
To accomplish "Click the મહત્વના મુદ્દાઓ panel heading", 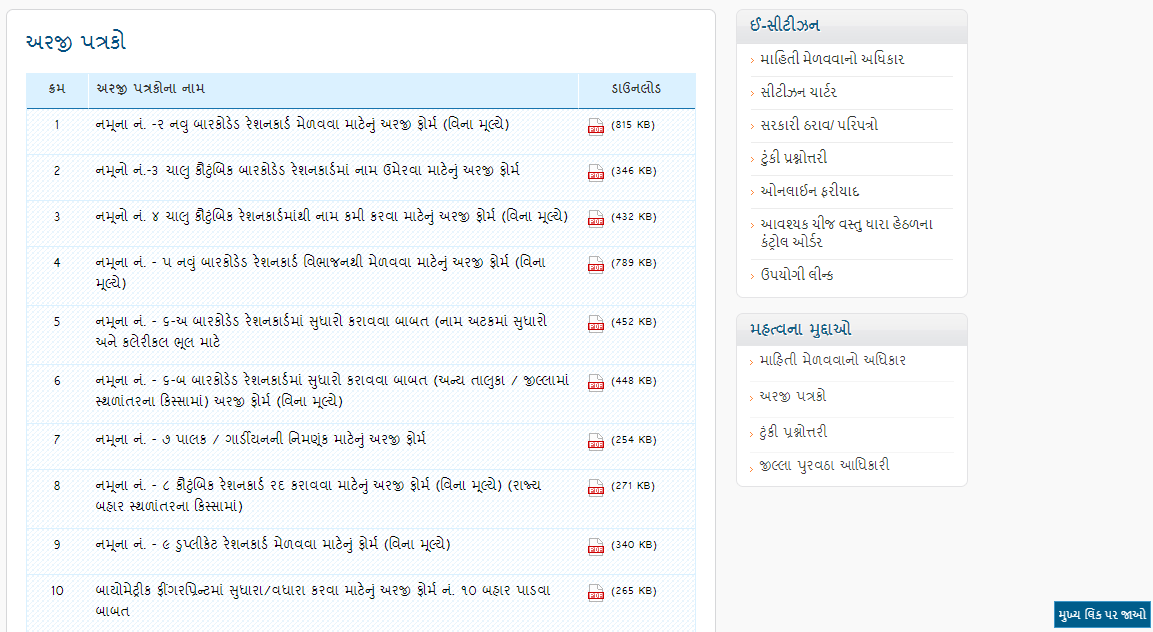I will pyautogui.click(x=801, y=330).
